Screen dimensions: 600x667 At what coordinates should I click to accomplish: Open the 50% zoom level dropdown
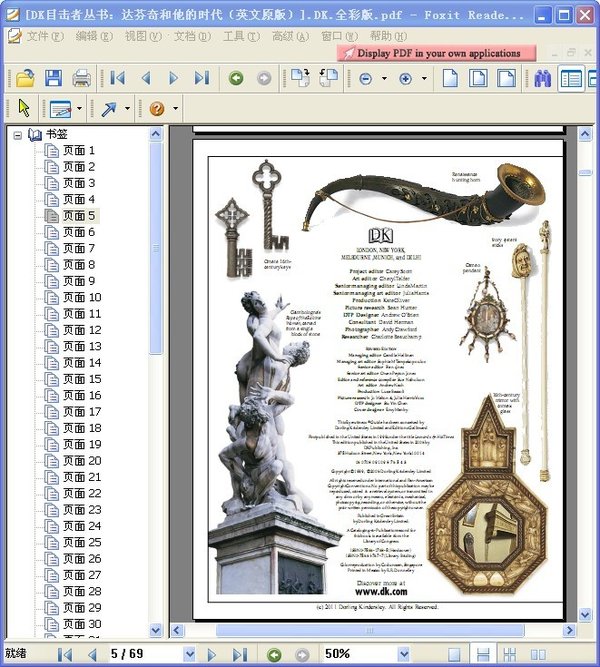[403, 654]
